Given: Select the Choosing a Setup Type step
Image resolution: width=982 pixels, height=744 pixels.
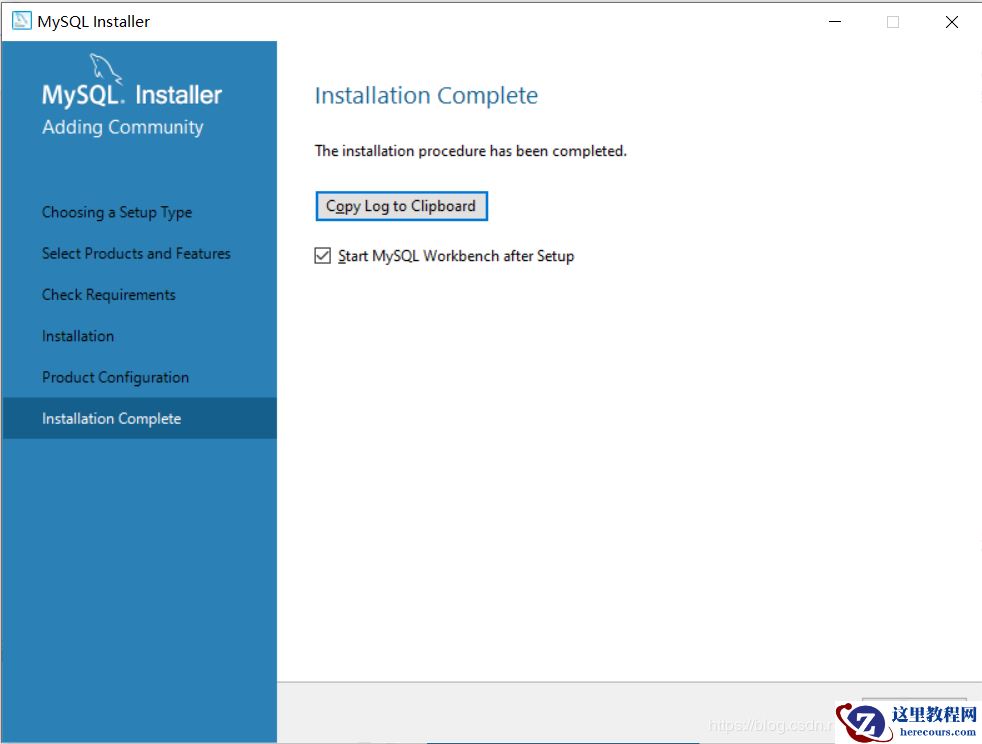Looking at the screenshot, I should coord(117,212).
